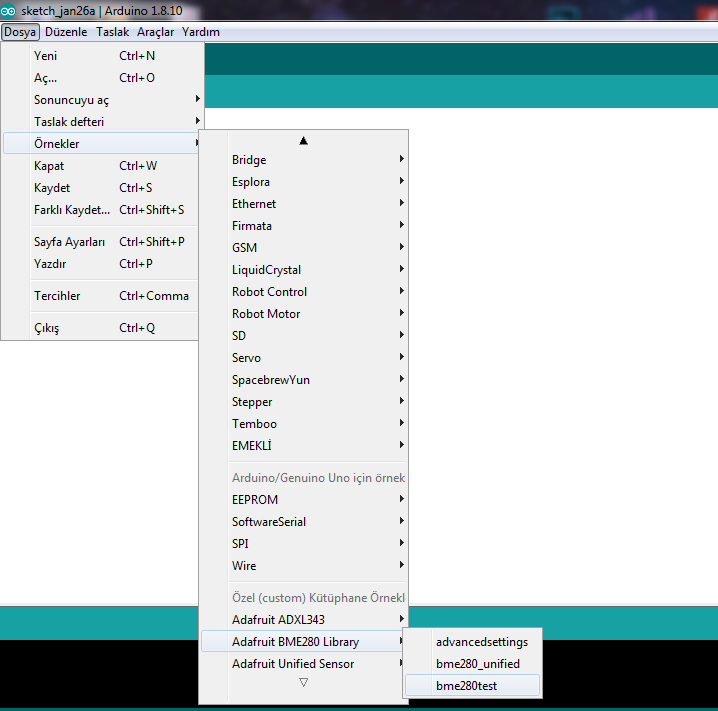Open Sayfa Ayarları page setup

tap(101, 242)
